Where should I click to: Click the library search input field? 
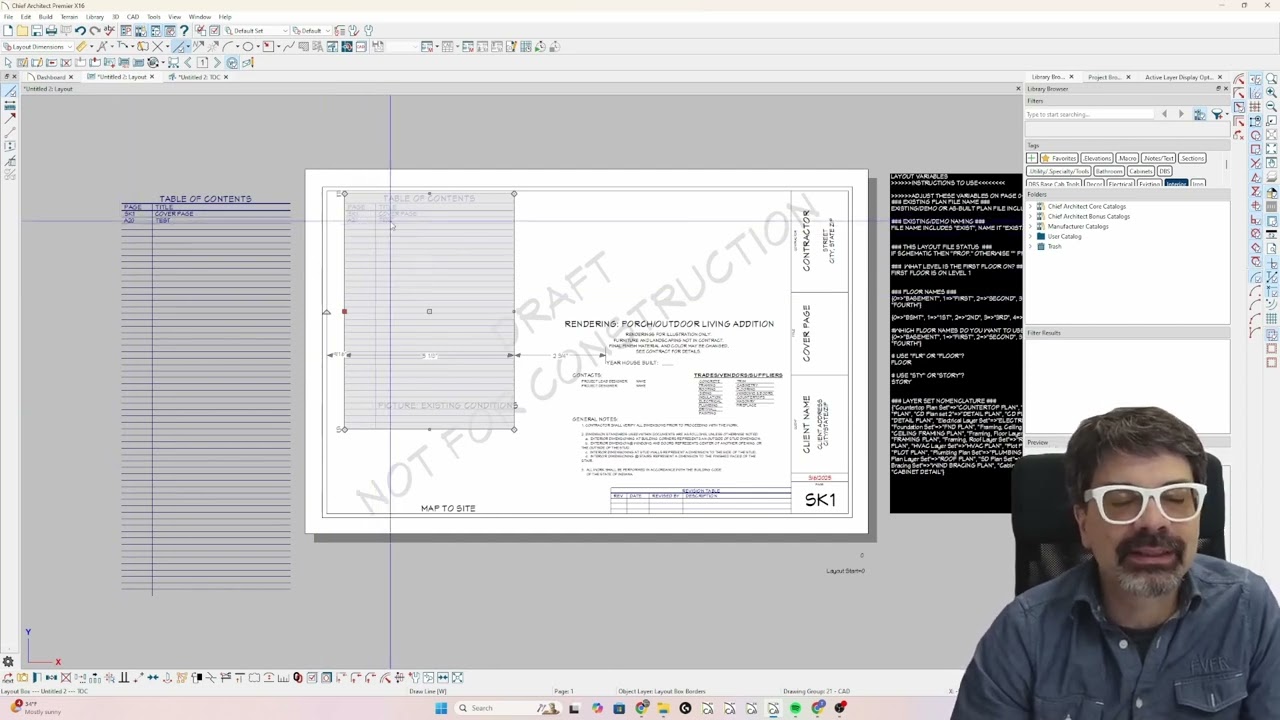1089,114
